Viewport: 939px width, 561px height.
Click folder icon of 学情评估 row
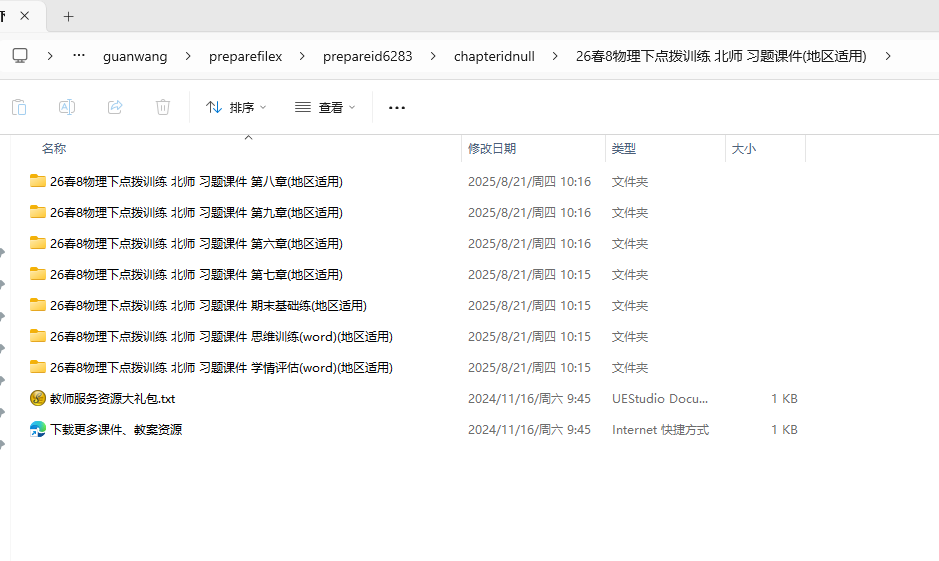[38, 367]
